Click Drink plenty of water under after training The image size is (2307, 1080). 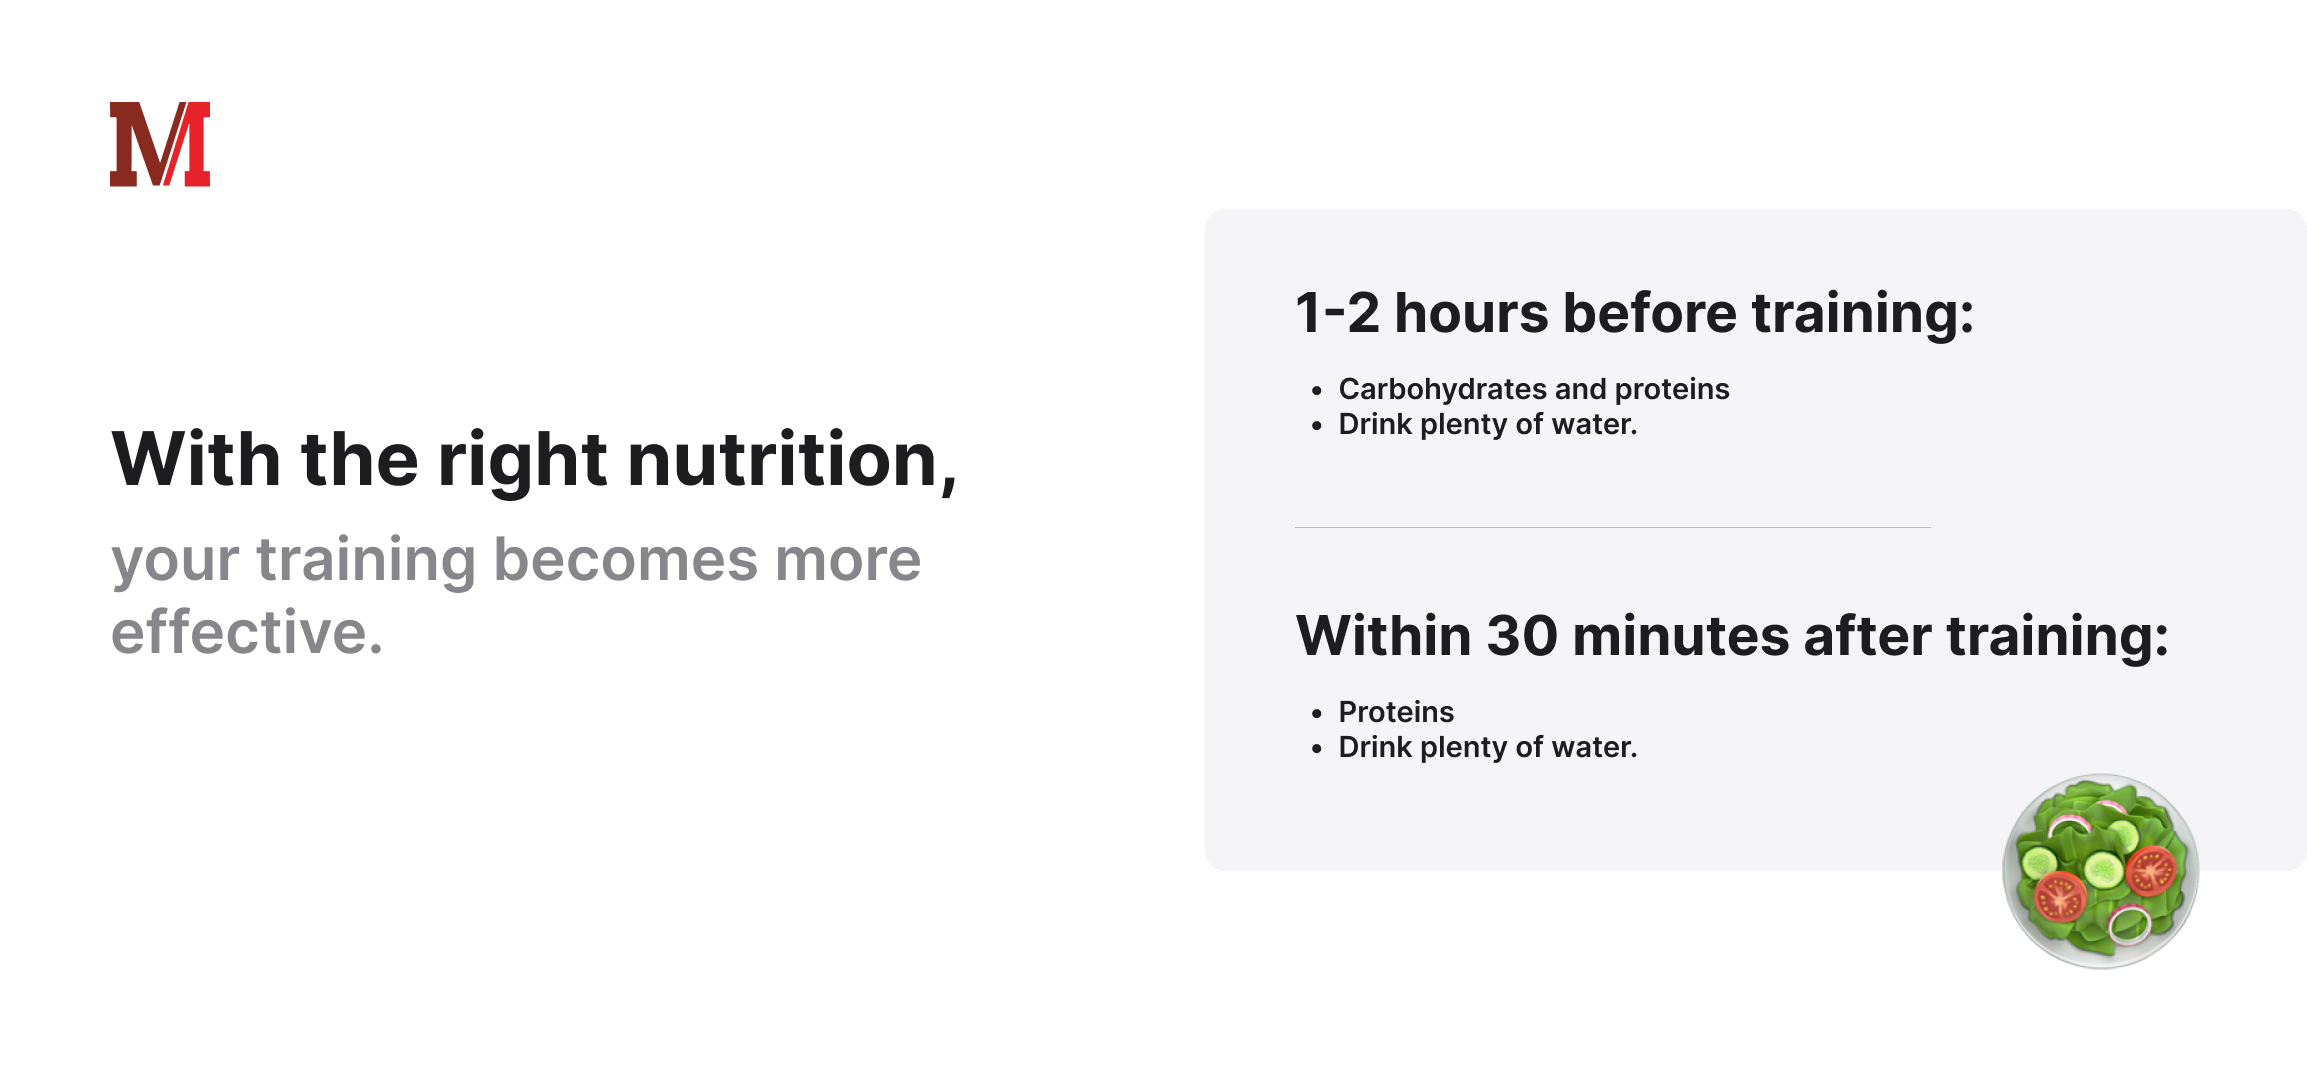coord(1488,747)
